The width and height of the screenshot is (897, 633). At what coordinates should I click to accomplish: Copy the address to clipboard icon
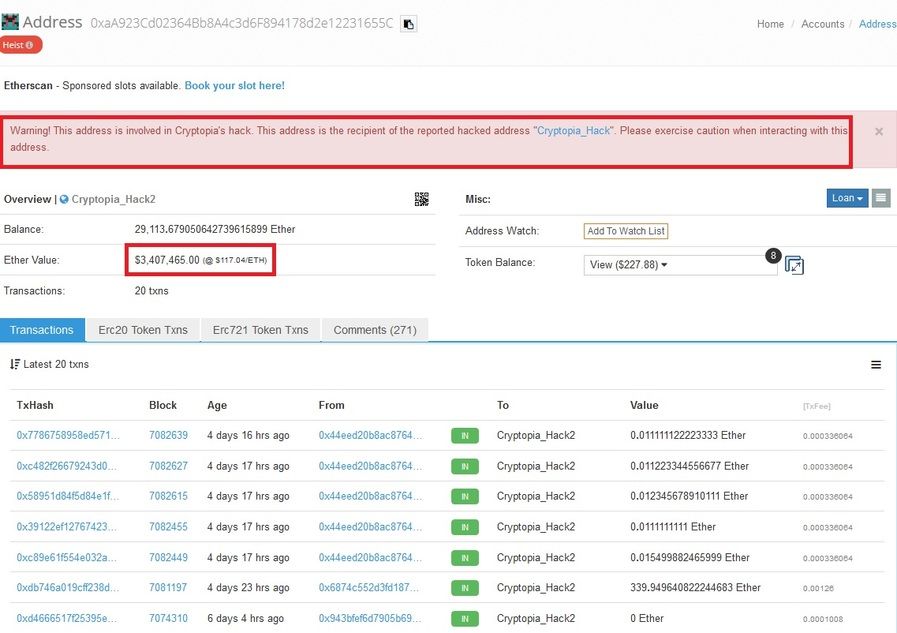coord(408,24)
